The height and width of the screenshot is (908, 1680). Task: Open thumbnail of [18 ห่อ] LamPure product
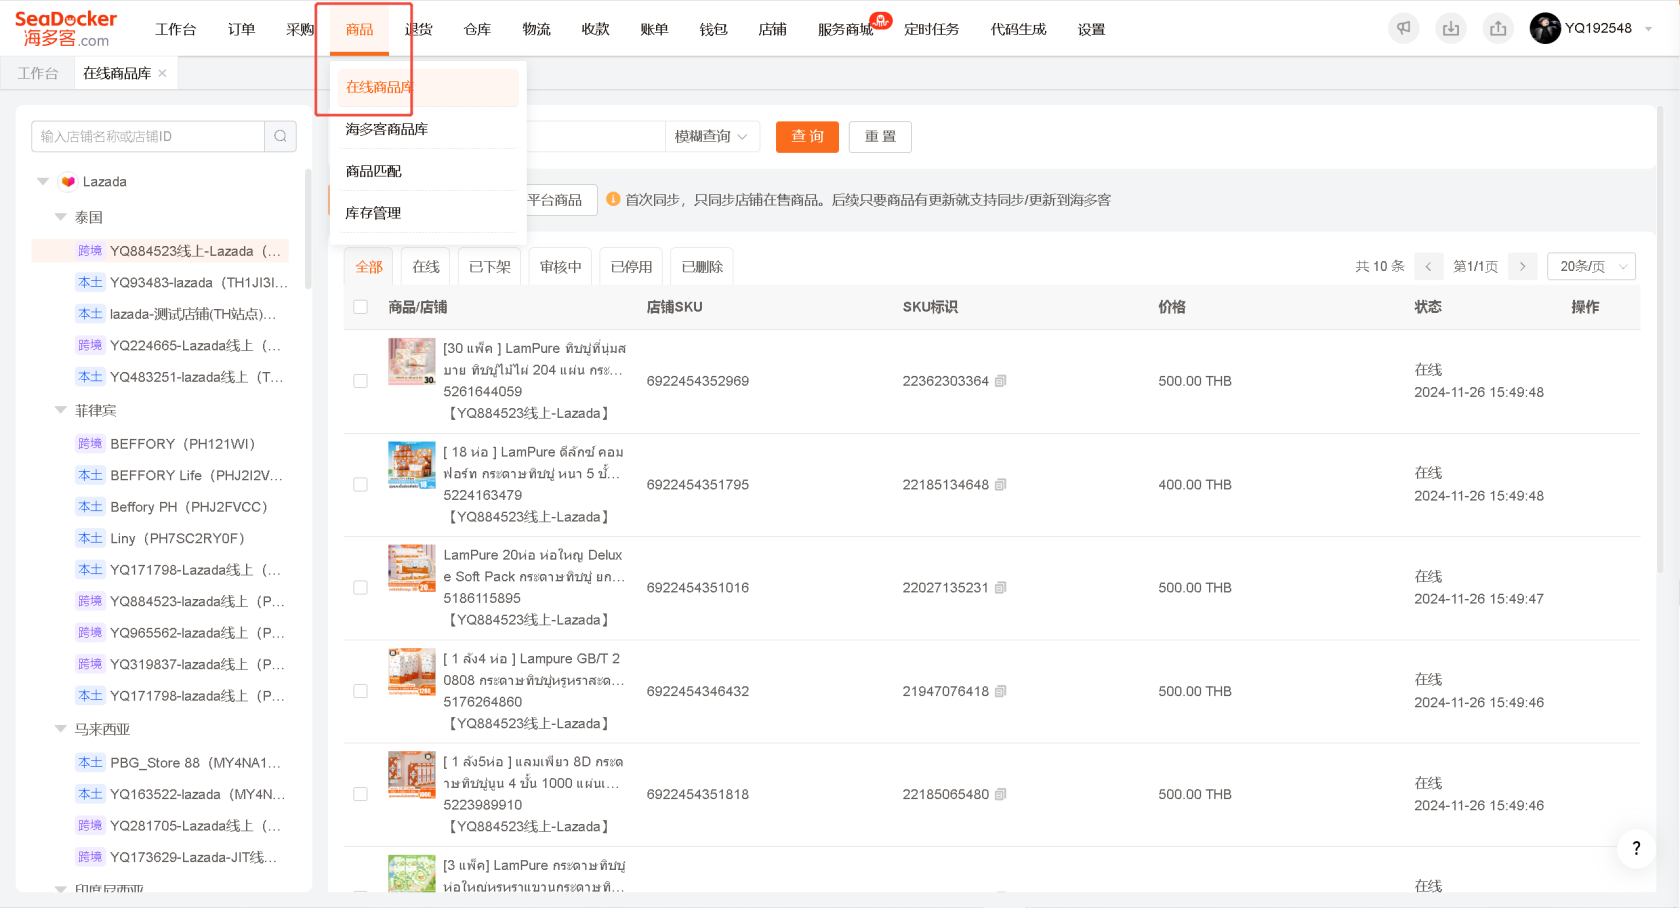pyautogui.click(x=412, y=465)
